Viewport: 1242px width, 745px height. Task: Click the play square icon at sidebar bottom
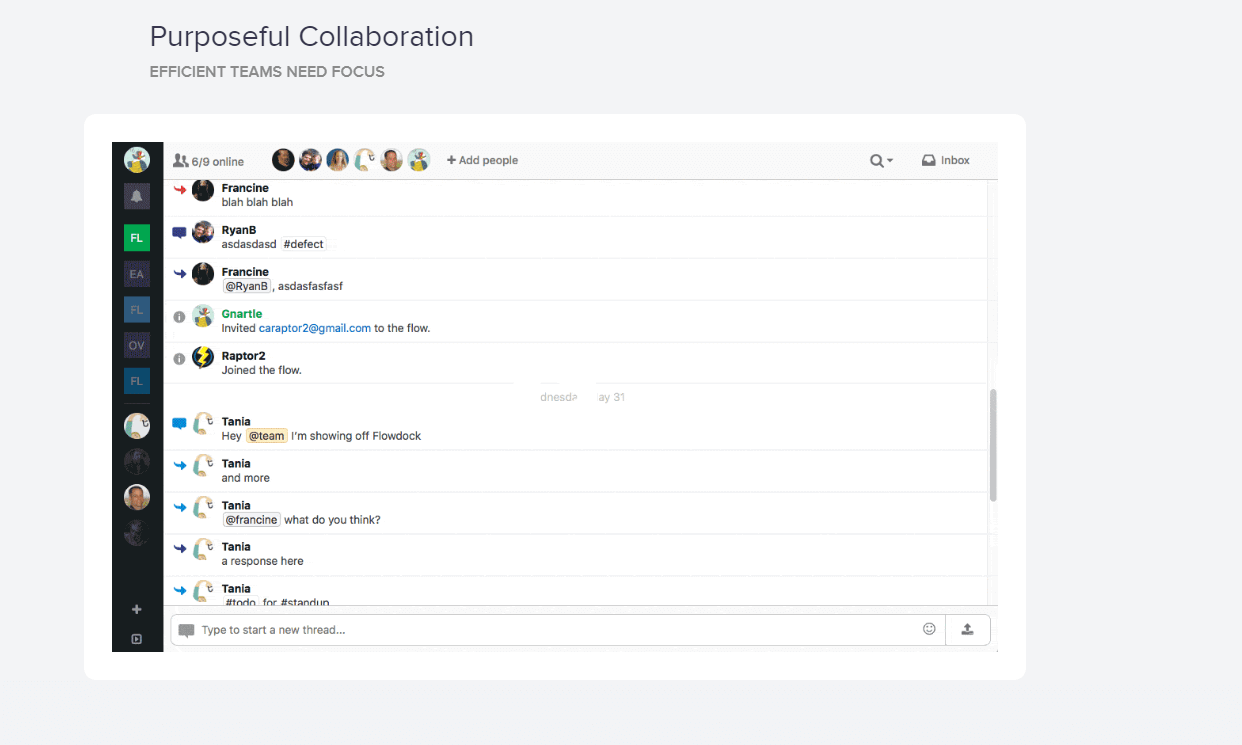pos(137,639)
